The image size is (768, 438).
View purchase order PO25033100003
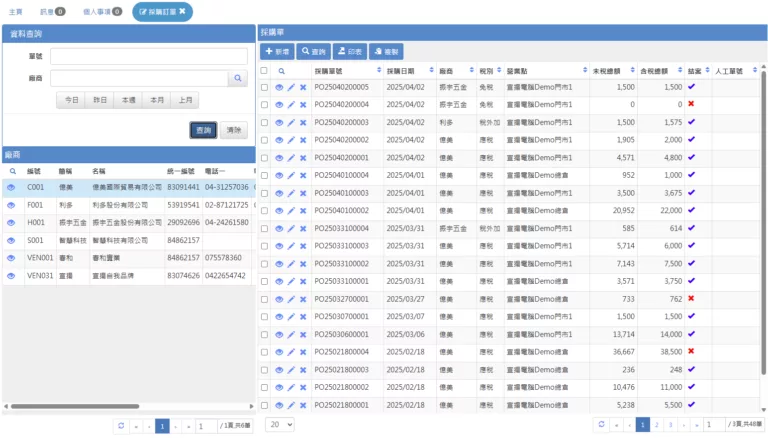[279, 246]
